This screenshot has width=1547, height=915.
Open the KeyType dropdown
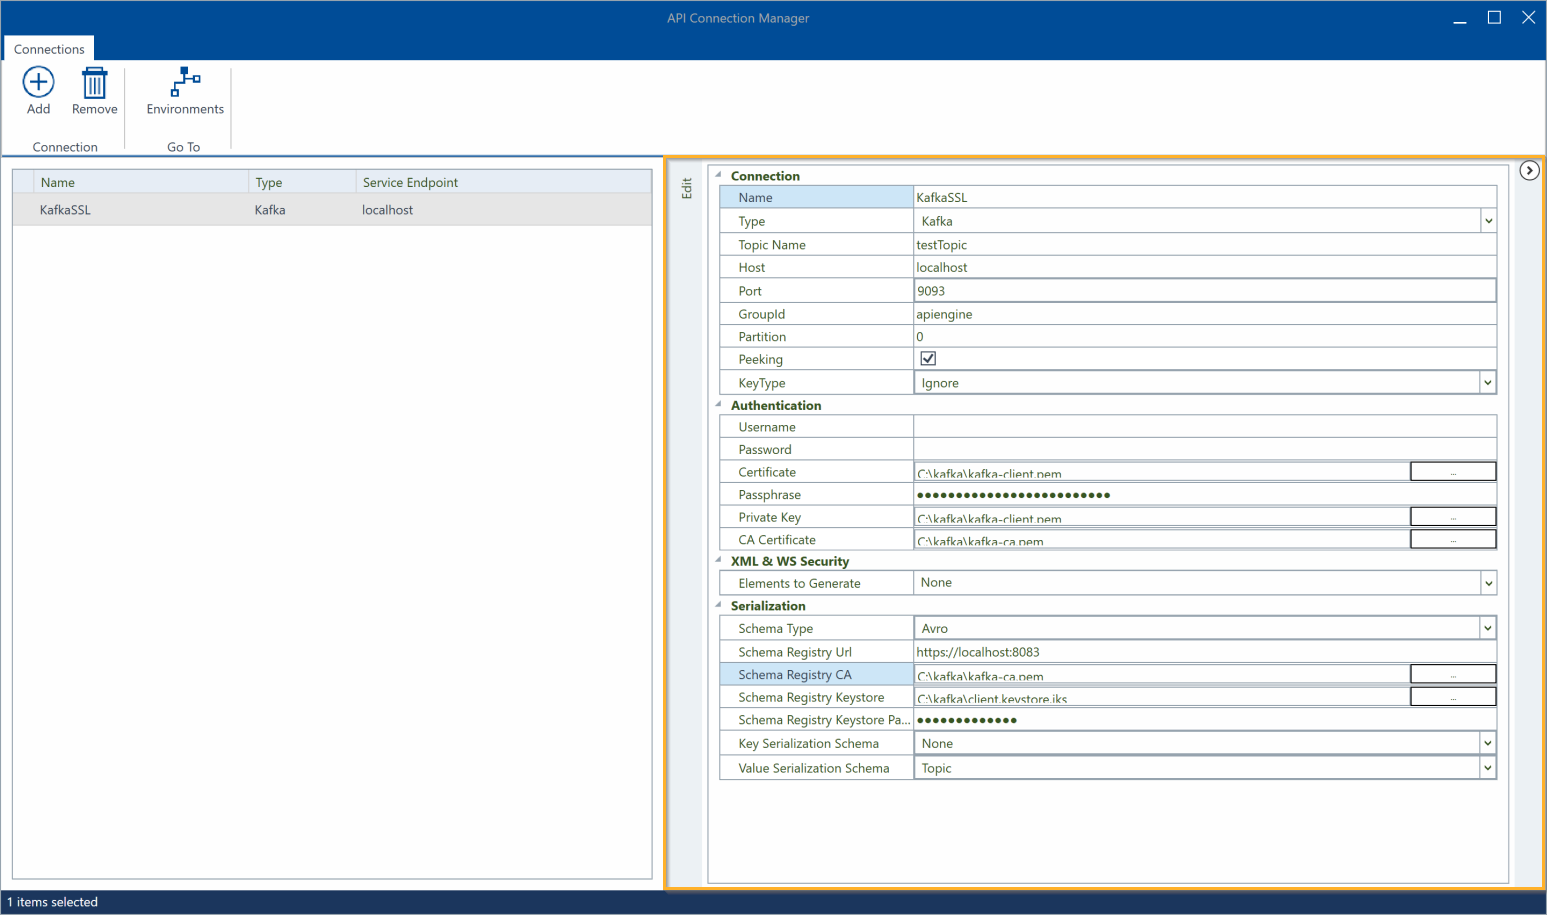pos(1487,383)
